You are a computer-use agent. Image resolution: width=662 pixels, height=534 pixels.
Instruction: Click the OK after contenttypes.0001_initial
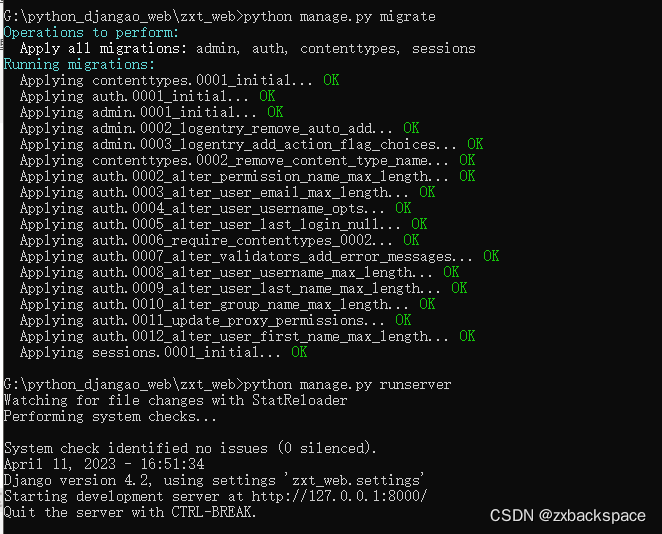(x=331, y=80)
